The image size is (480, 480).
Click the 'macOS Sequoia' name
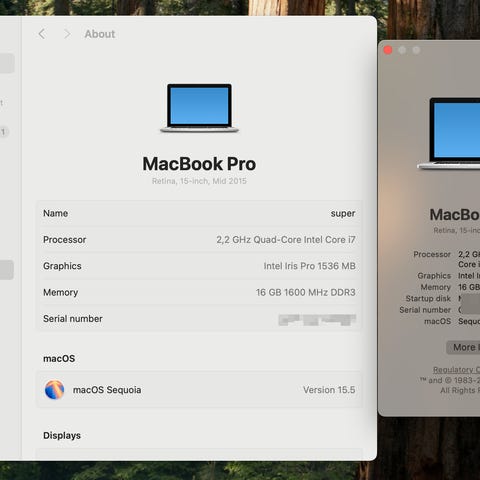107,390
